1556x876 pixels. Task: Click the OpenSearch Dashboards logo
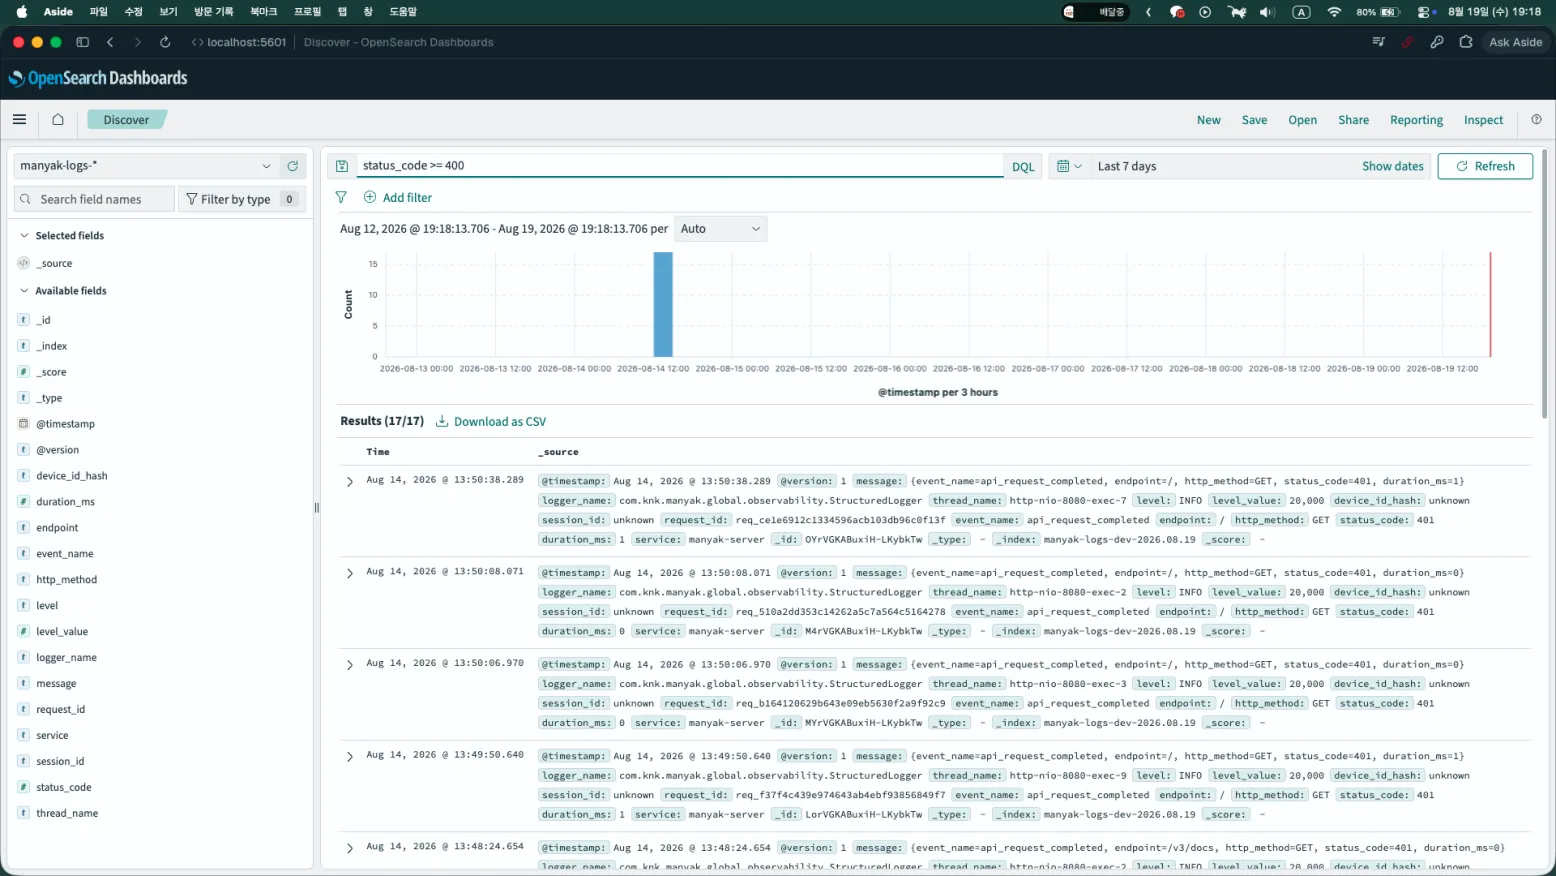(x=98, y=78)
